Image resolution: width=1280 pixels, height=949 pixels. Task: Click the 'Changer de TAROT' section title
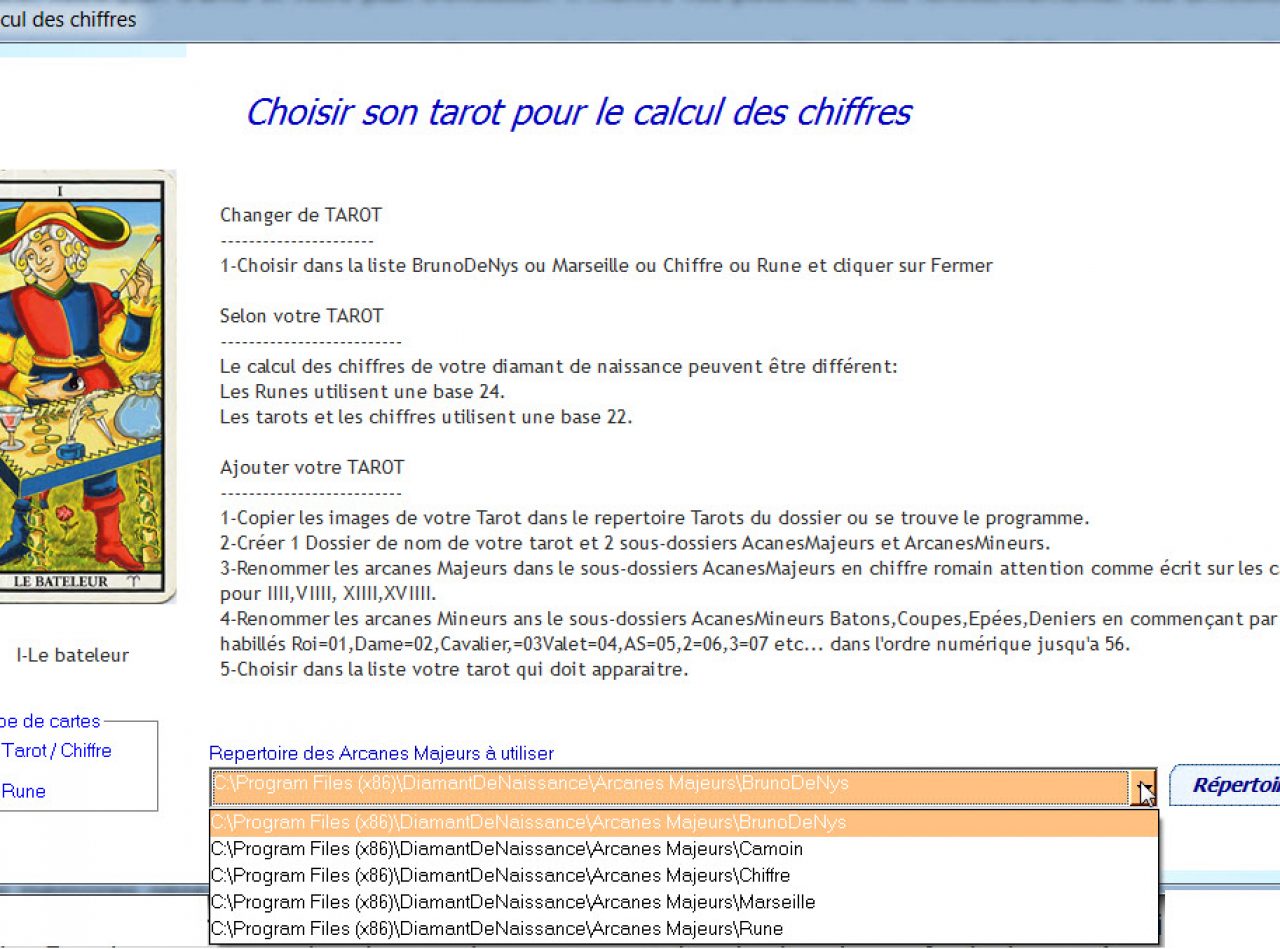tap(300, 216)
